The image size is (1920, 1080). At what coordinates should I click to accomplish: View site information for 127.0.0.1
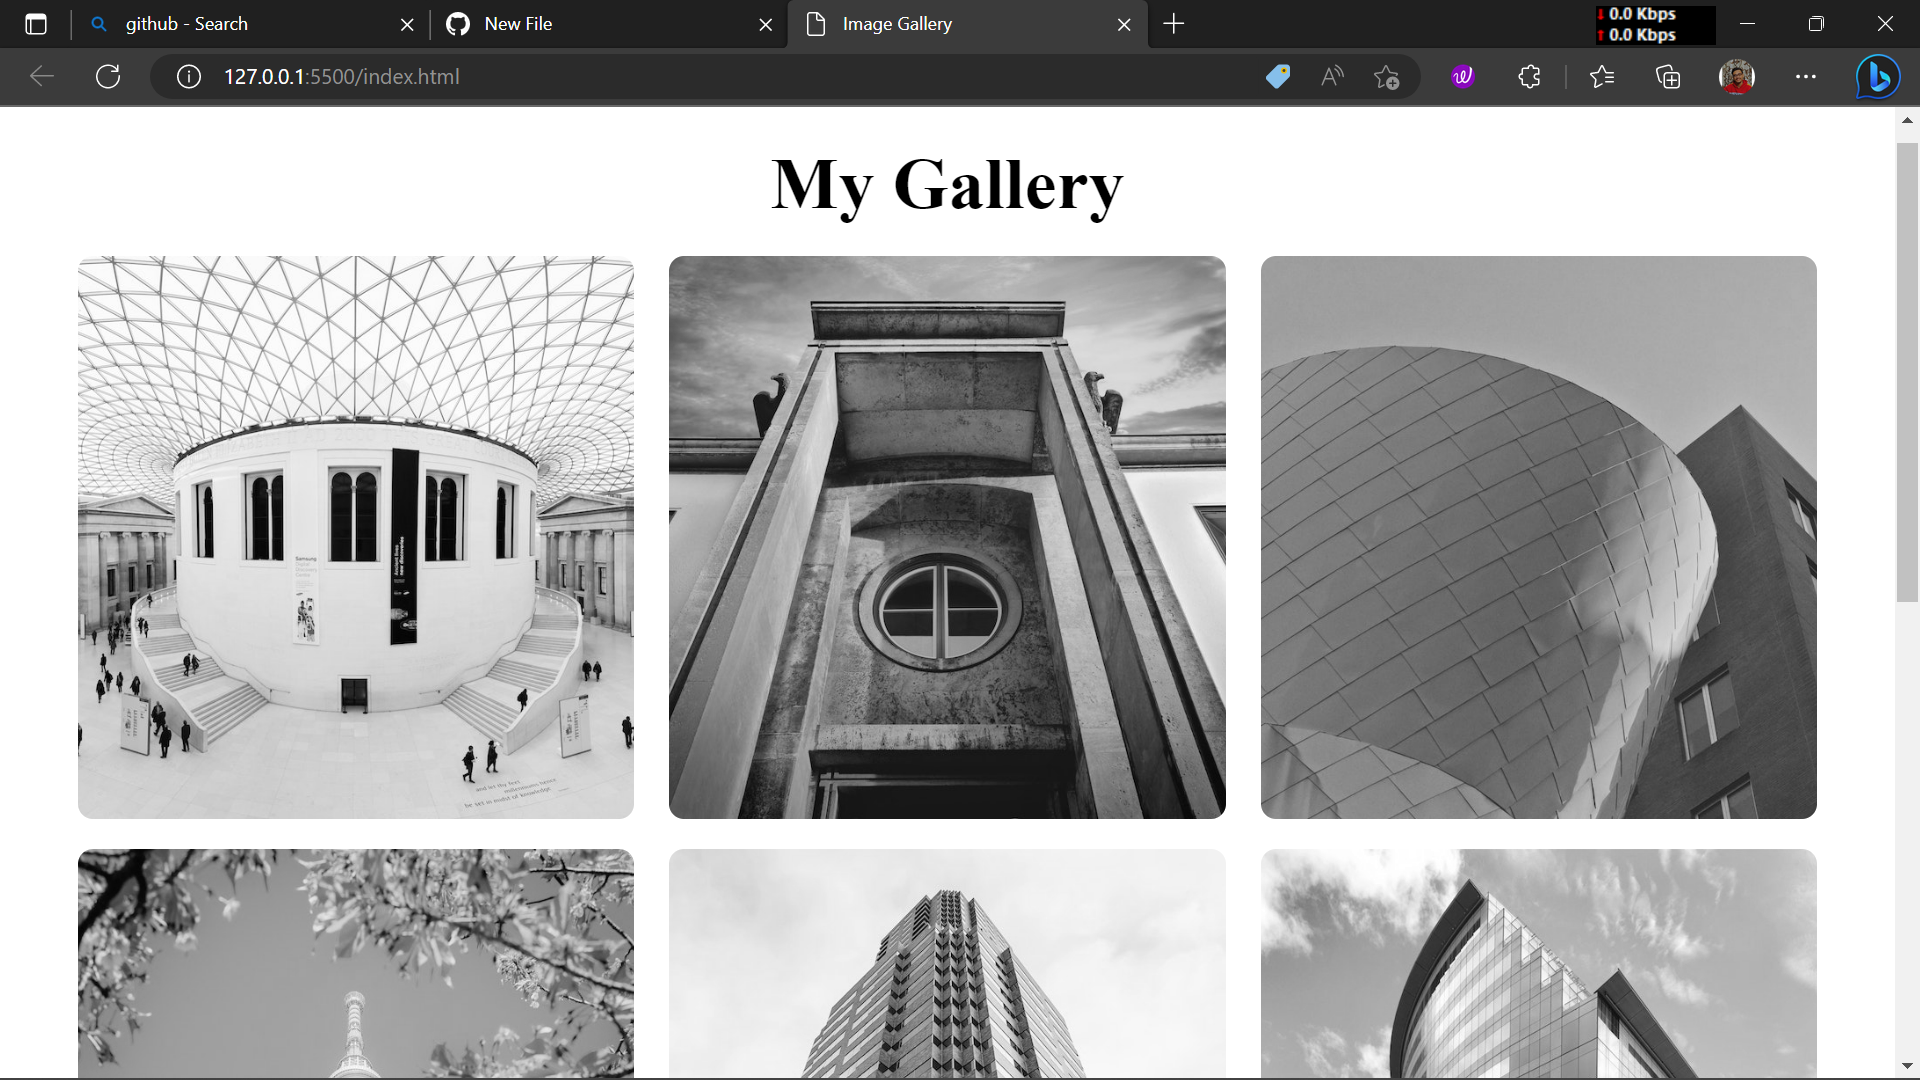[x=187, y=76]
